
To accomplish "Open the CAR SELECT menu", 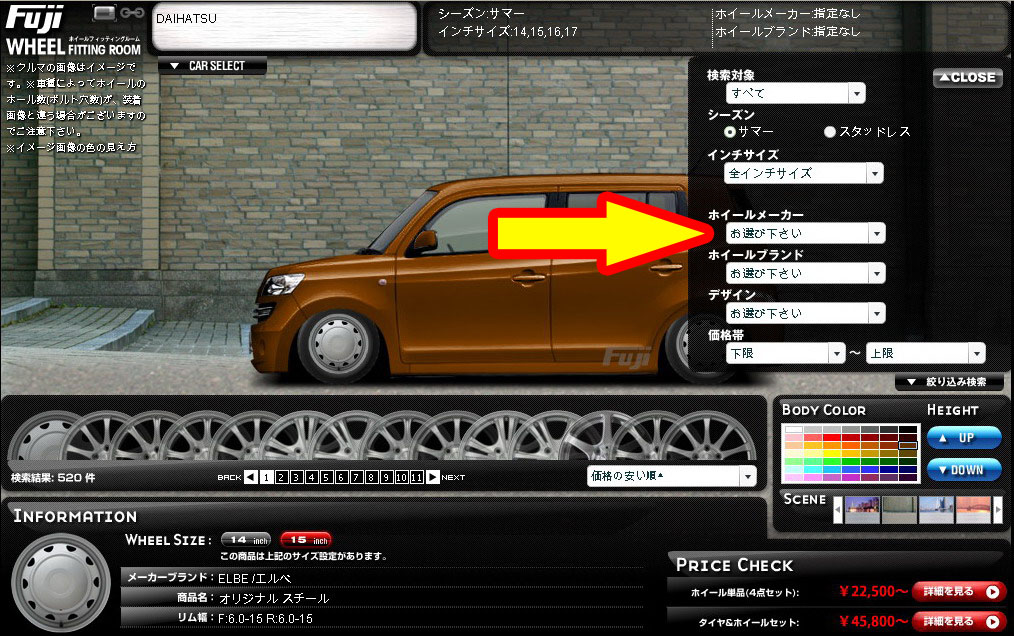I will pos(212,65).
